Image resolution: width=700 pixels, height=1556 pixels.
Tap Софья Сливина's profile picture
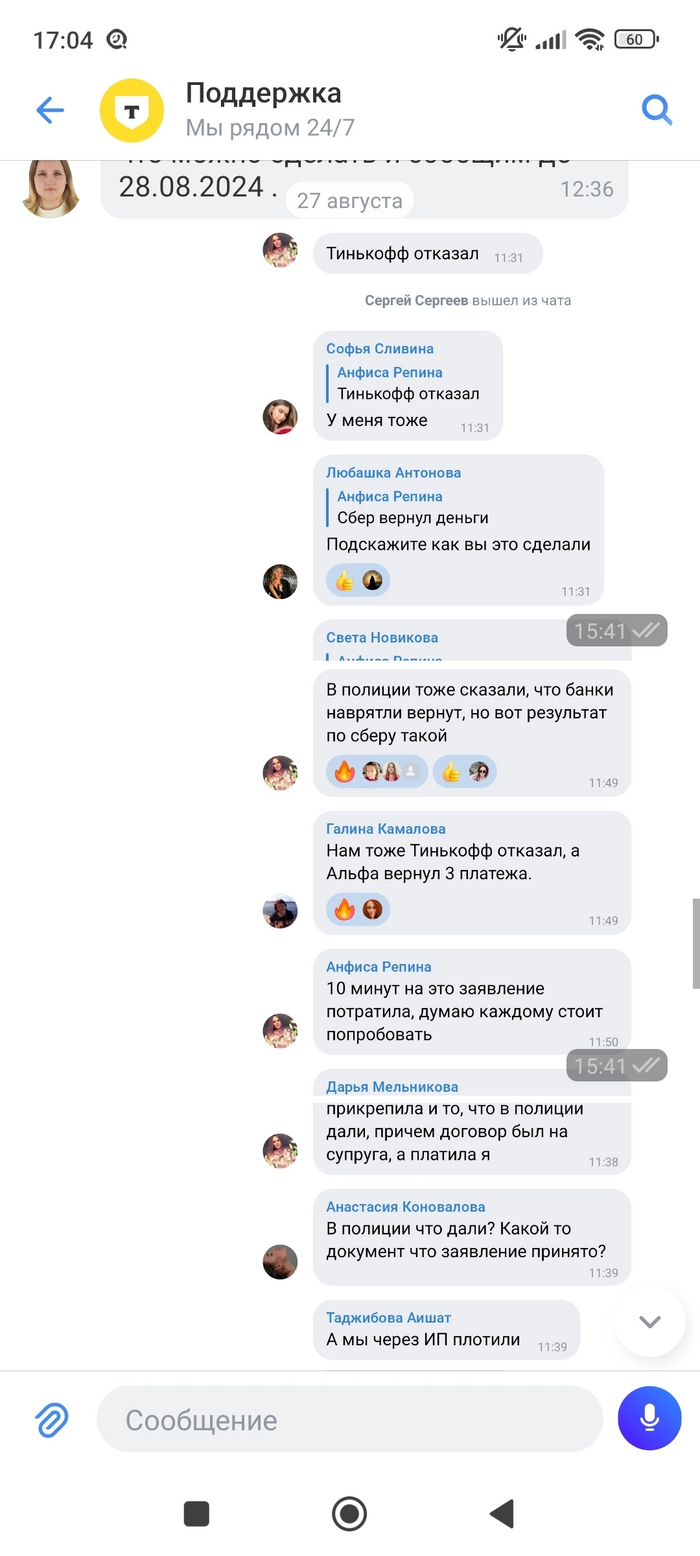pos(280,416)
